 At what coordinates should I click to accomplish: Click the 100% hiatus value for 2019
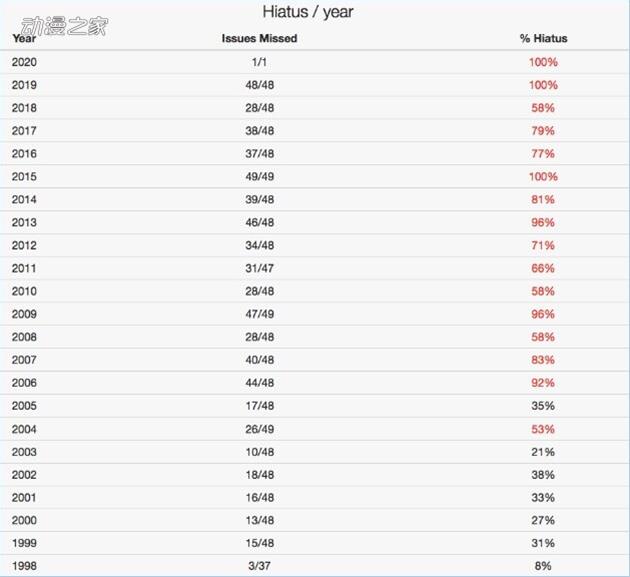[x=543, y=85]
